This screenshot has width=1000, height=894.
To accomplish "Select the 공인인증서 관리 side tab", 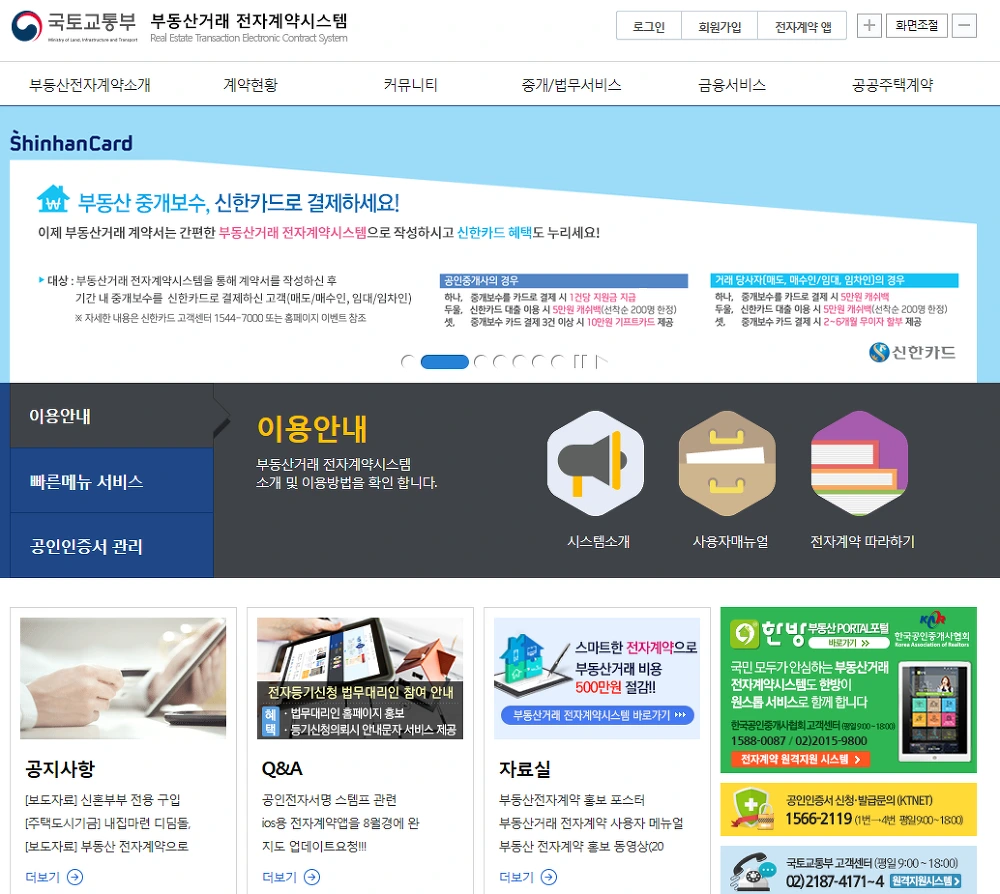I will point(112,546).
